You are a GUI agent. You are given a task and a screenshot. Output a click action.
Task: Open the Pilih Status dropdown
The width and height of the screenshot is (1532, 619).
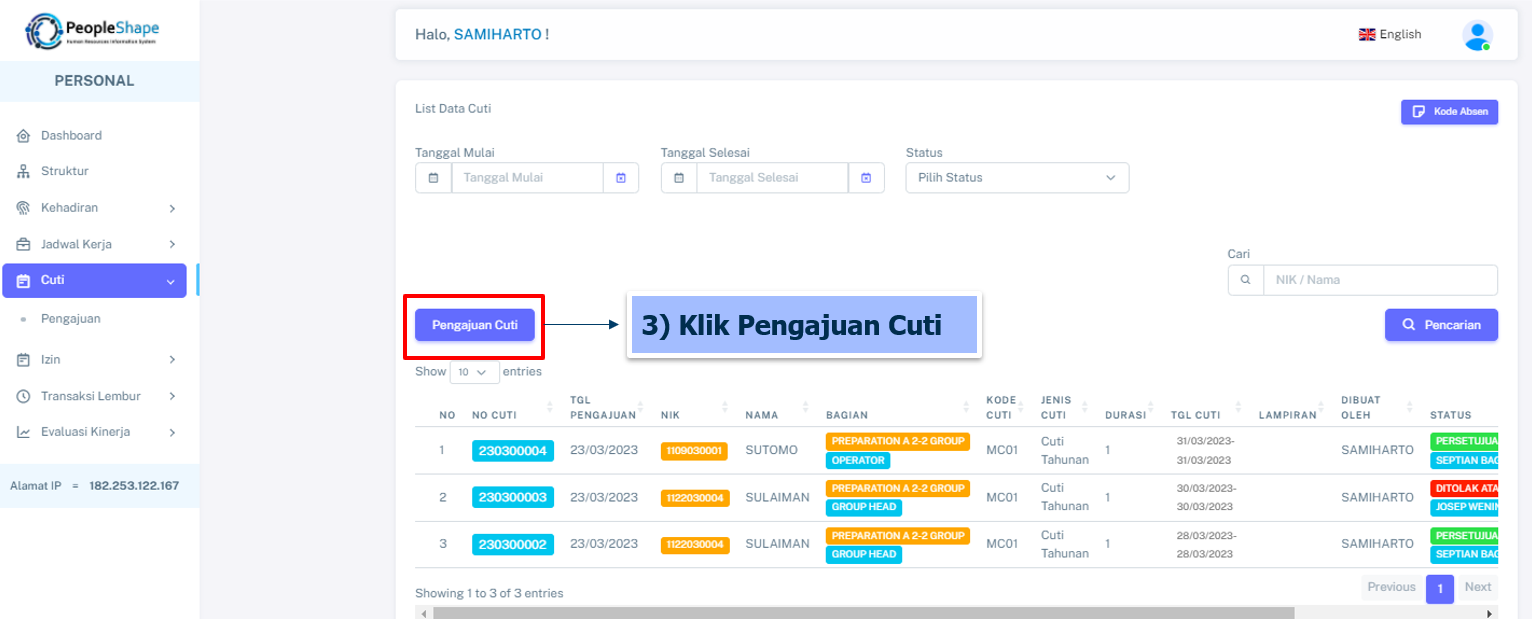point(1016,178)
